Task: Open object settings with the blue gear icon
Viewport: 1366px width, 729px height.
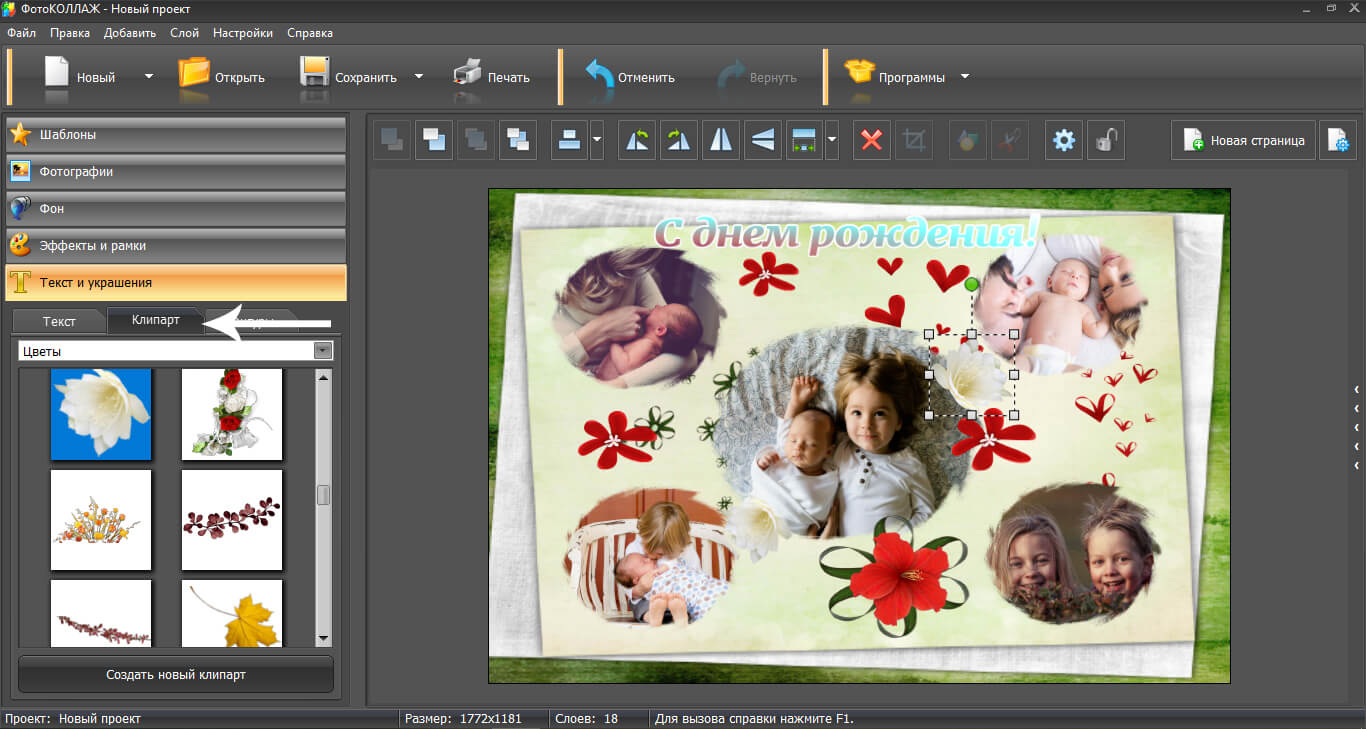Action: click(1064, 140)
